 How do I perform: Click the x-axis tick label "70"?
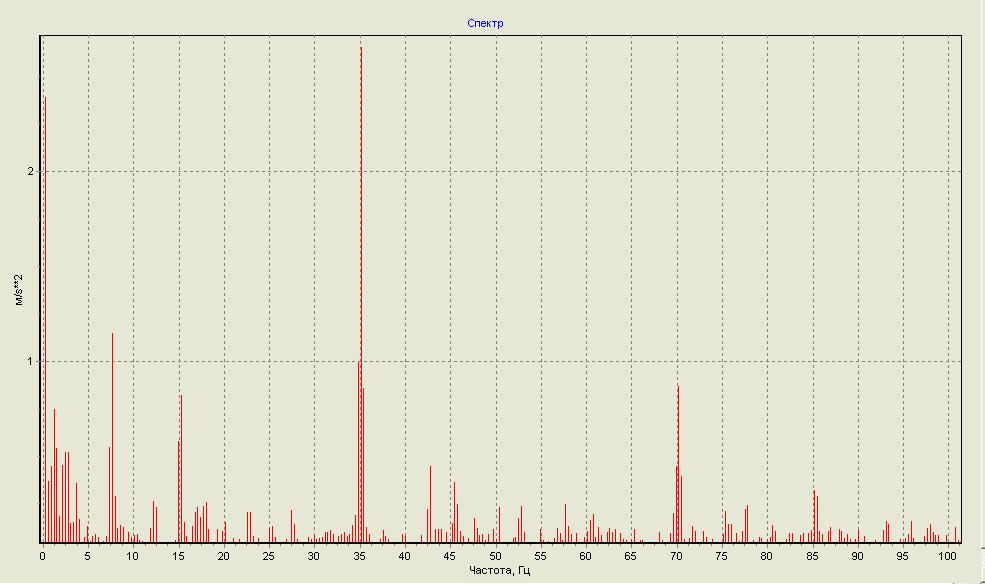(x=676, y=556)
